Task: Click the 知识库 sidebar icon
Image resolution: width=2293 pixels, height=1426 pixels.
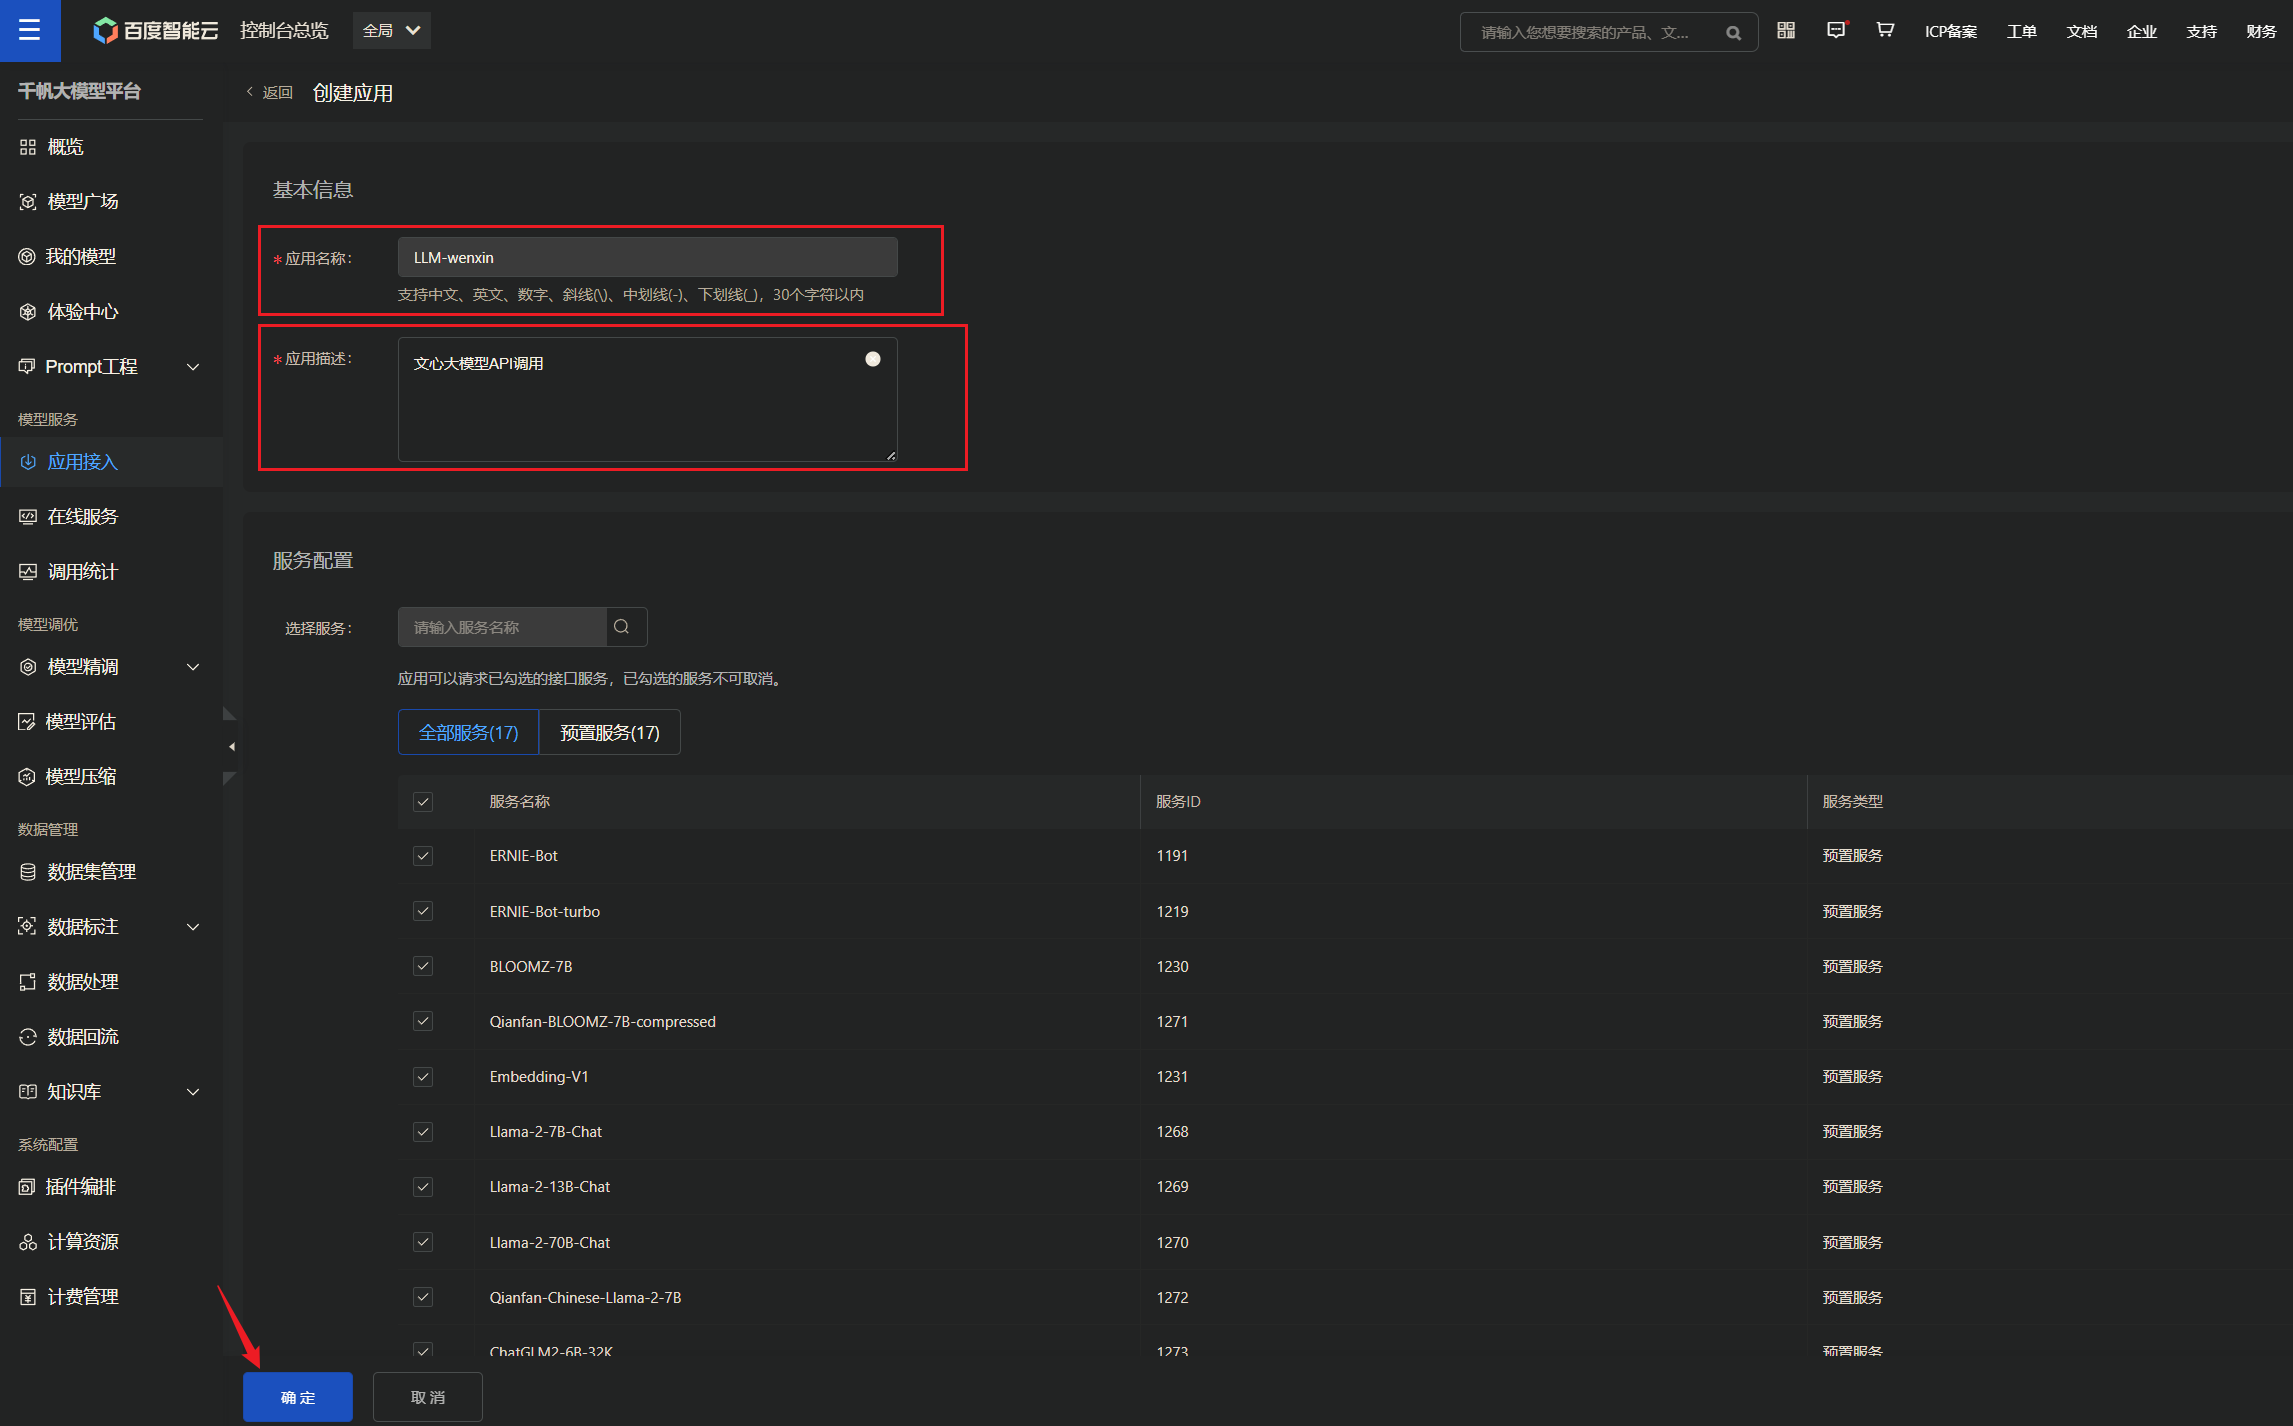Action: [28, 1092]
